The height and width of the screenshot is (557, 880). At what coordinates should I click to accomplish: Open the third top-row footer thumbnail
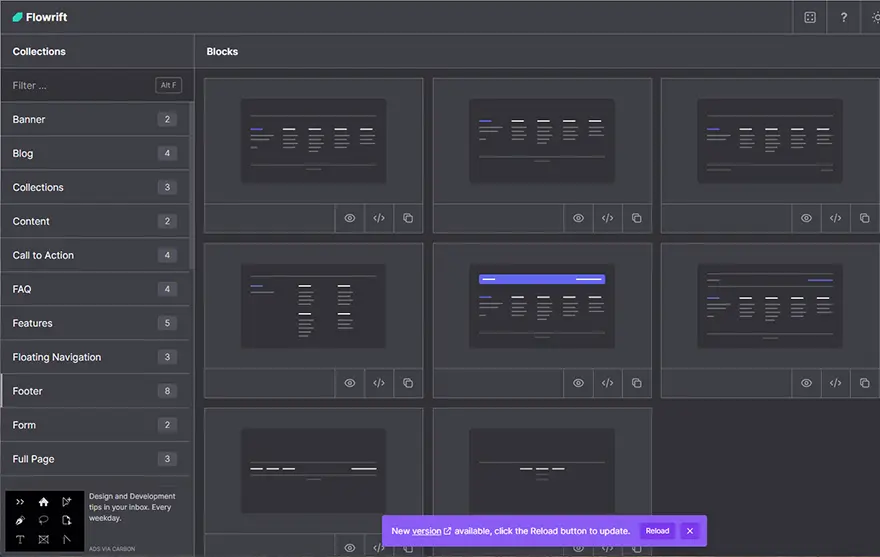pyautogui.click(x=770, y=141)
